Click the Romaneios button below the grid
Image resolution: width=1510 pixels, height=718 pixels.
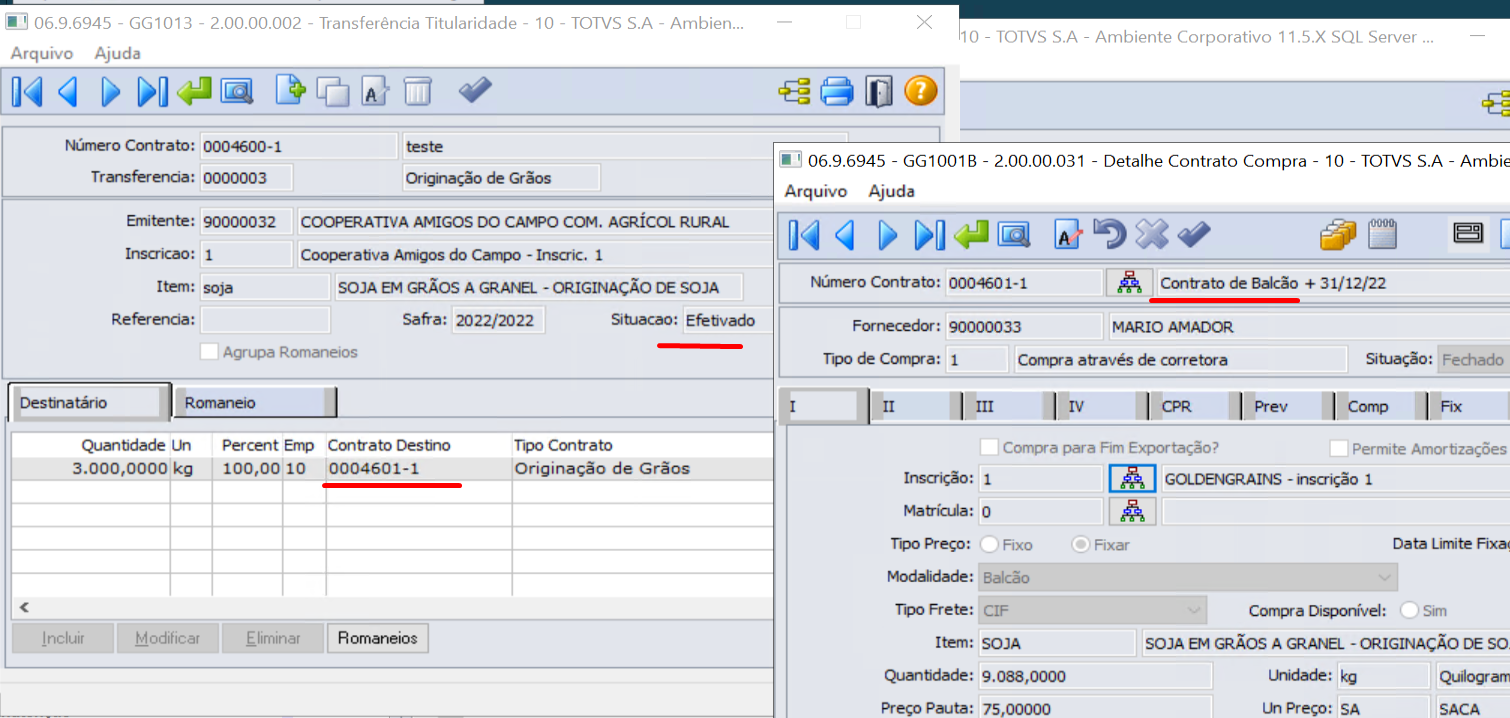(x=378, y=638)
